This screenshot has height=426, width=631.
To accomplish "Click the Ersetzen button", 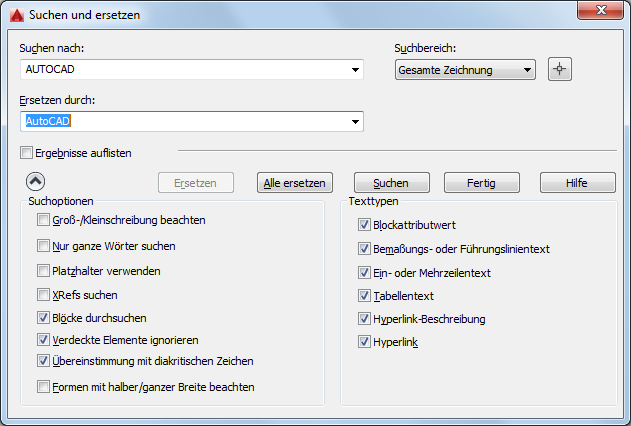I will (196, 183).
